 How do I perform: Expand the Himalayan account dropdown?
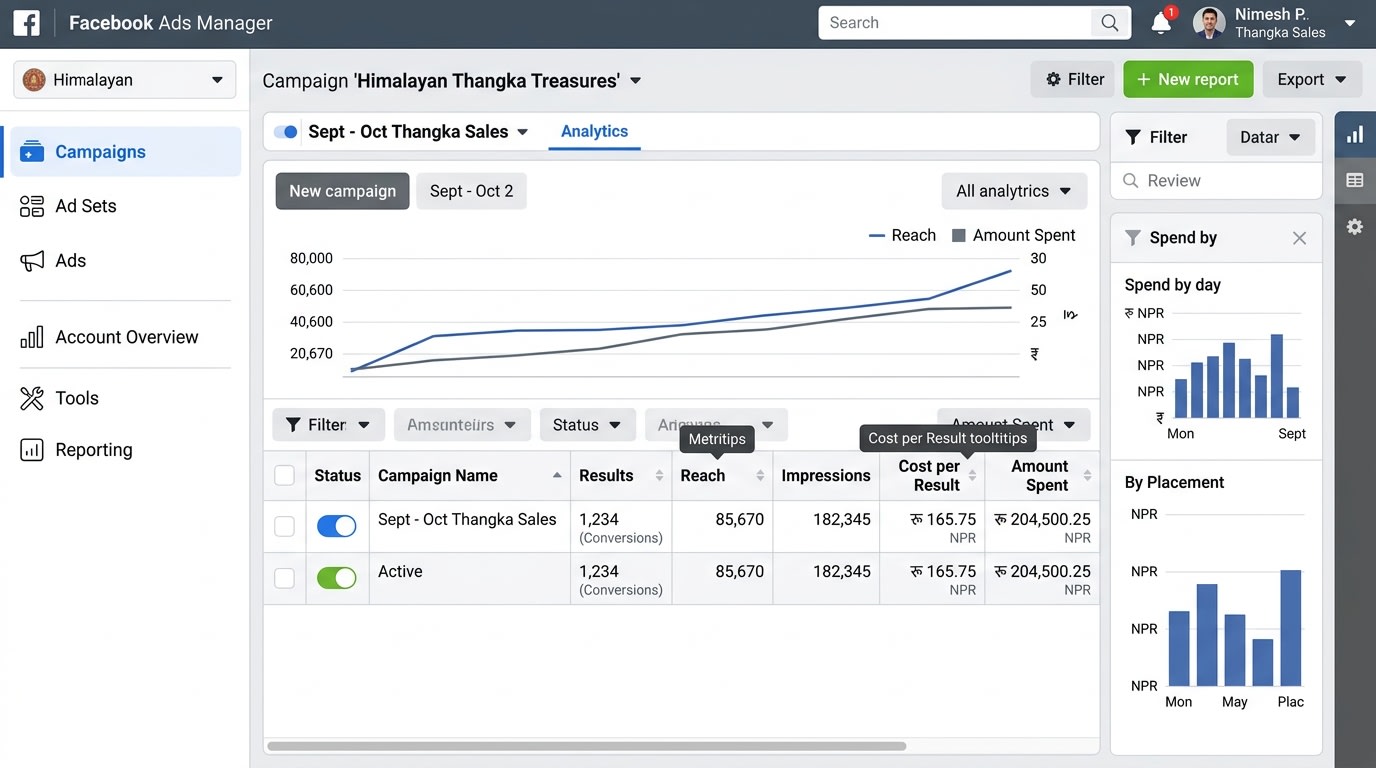pos(125,80)
